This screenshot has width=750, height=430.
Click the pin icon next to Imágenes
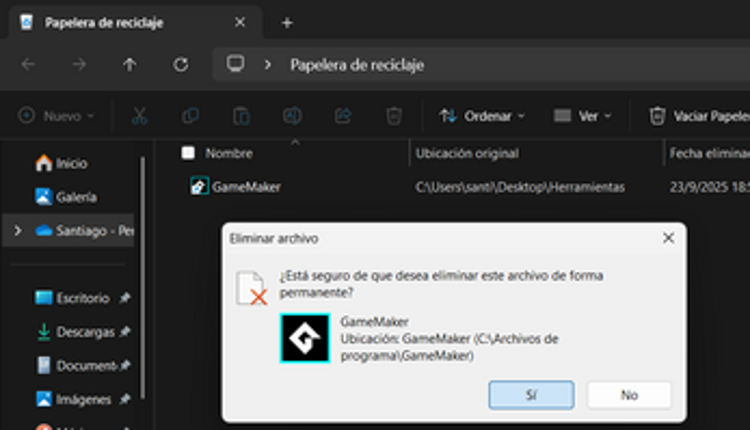[125, 399]
